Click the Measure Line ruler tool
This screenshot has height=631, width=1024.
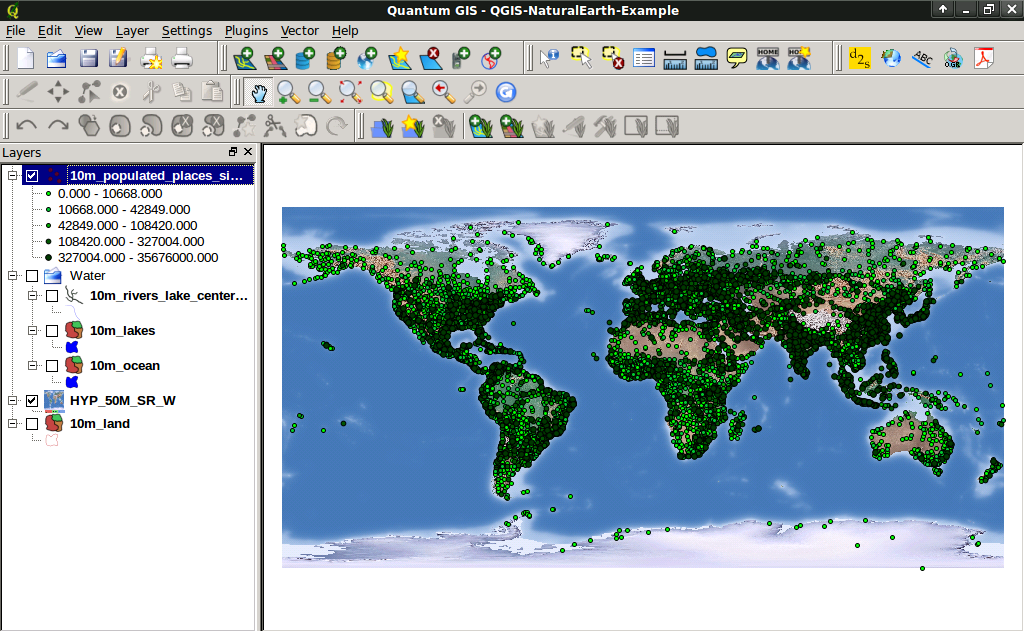pos(675,59)
